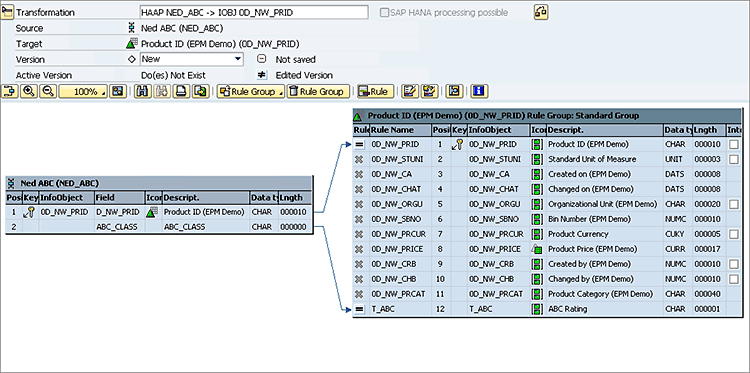This screenshot has width=750, height=373.
Task: Open the New Rule Group dropdown button
Action: 251,91
